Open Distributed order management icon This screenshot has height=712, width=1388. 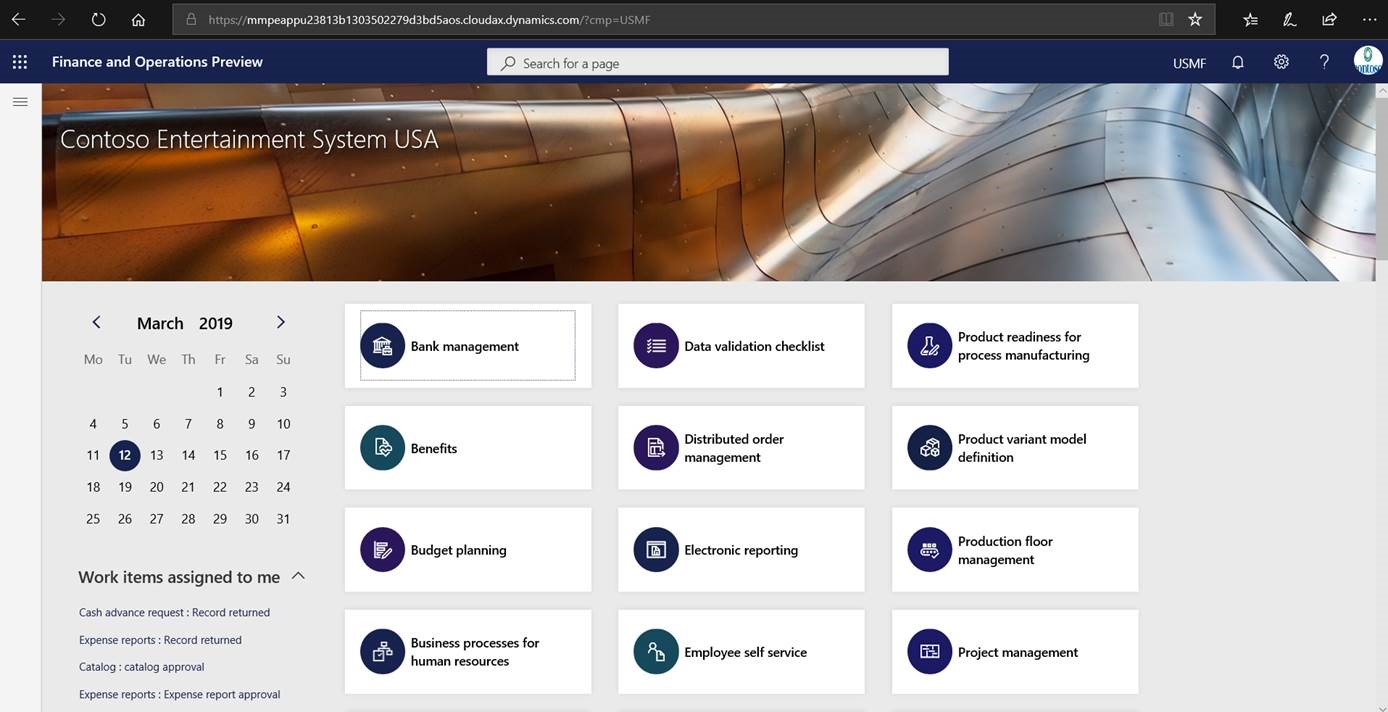656,448
